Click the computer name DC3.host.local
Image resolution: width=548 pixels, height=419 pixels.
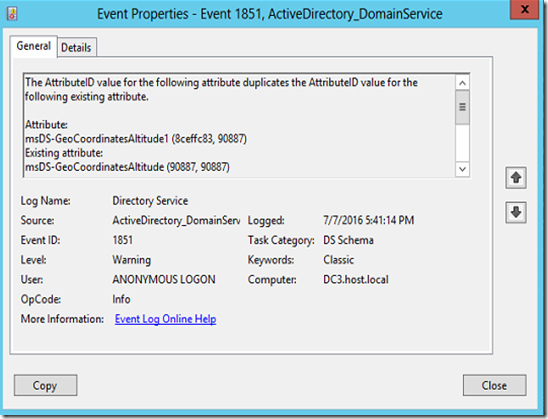click(x=356, y=280)
